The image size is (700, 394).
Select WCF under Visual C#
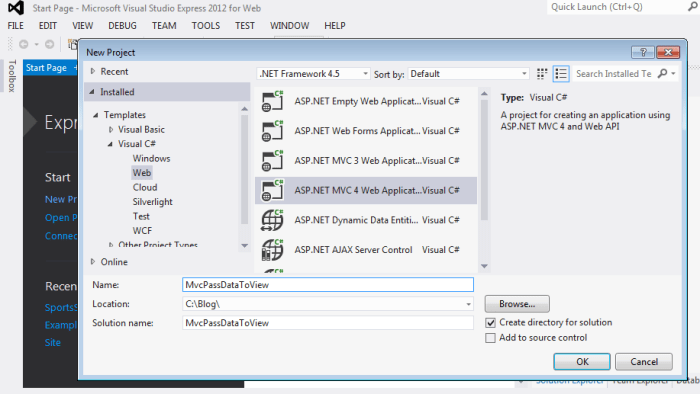(x=142, y=231)
